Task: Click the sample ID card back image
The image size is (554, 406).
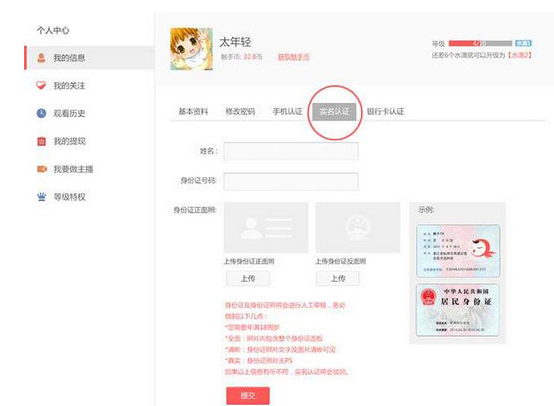Action: tap(458, 310)
